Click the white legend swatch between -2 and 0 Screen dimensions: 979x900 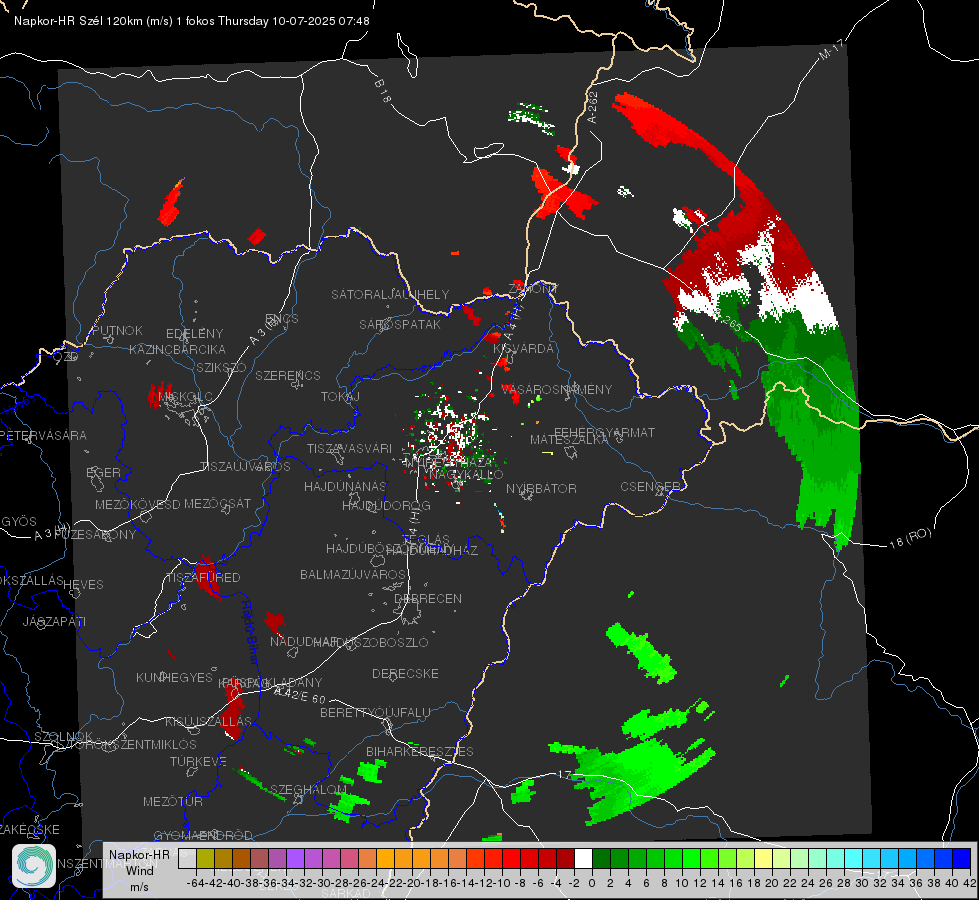pos(583,858)
